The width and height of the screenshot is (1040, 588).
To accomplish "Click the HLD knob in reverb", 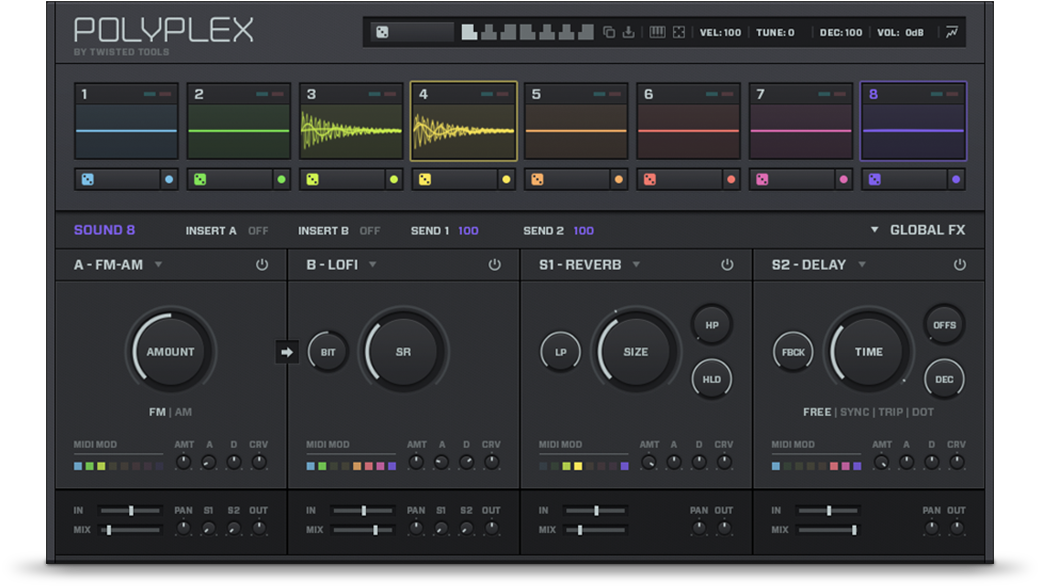I will click(712, 379).
